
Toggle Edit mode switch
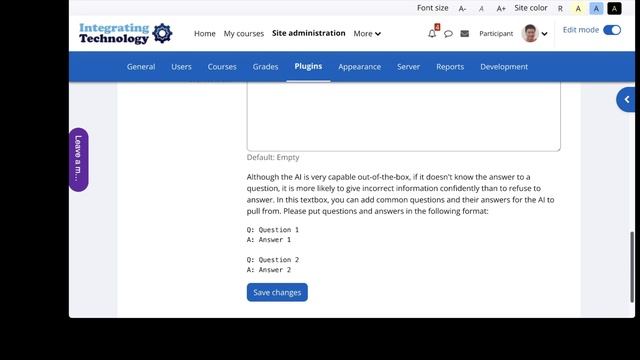pyautogui.click(x=612, y=30)
